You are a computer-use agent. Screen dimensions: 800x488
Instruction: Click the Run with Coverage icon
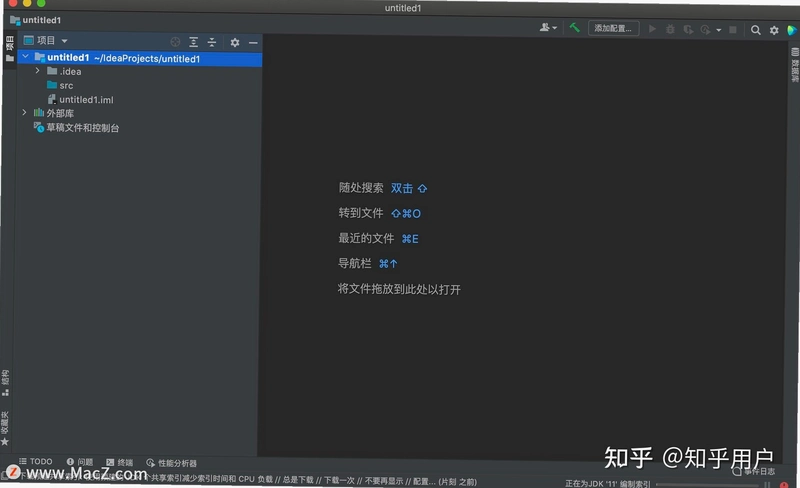pos(688,30)
